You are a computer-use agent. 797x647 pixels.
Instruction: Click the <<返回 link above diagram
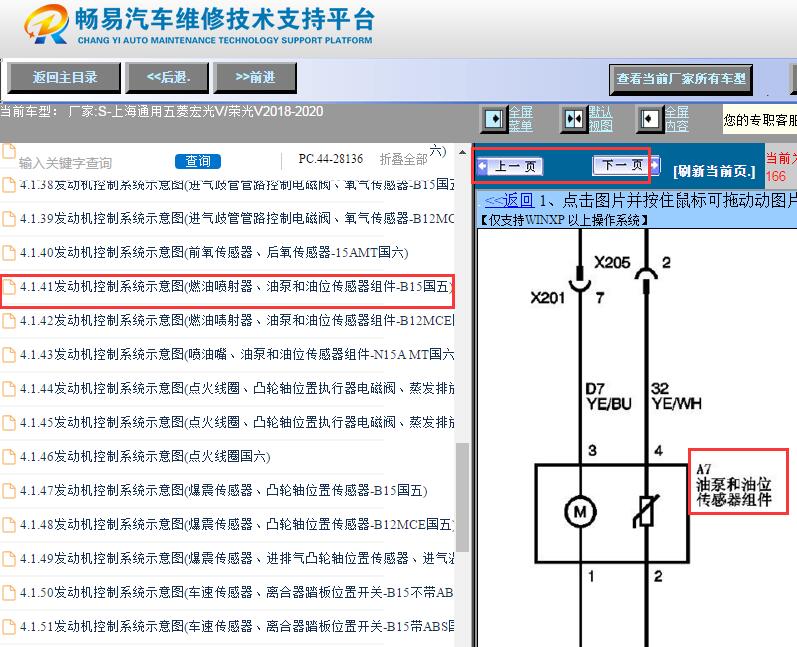[509, 200]
